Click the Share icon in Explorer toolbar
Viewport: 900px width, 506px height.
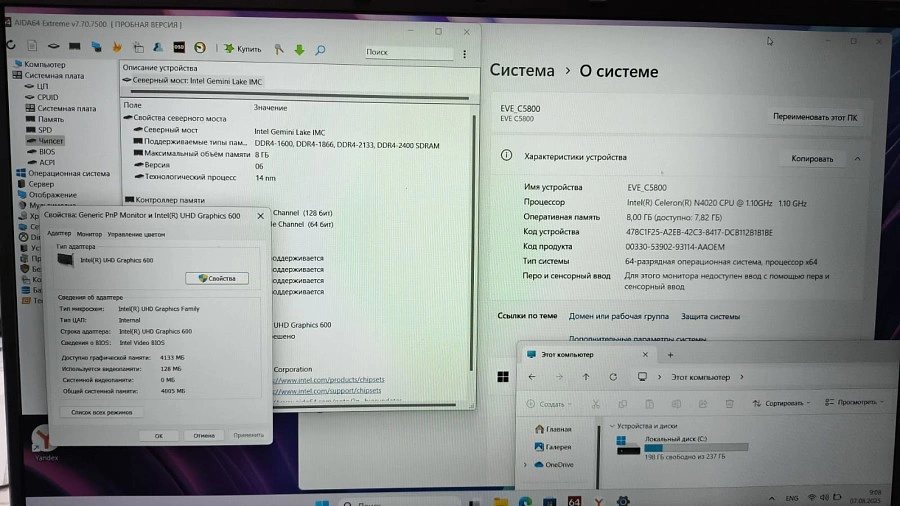703,404
